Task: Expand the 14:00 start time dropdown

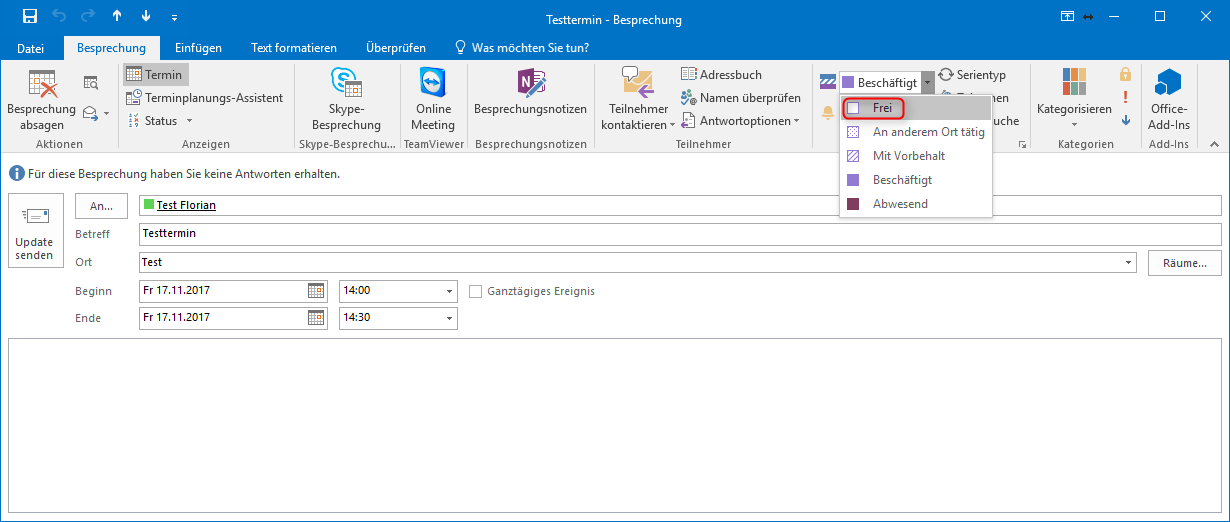Action: (450, 291)
